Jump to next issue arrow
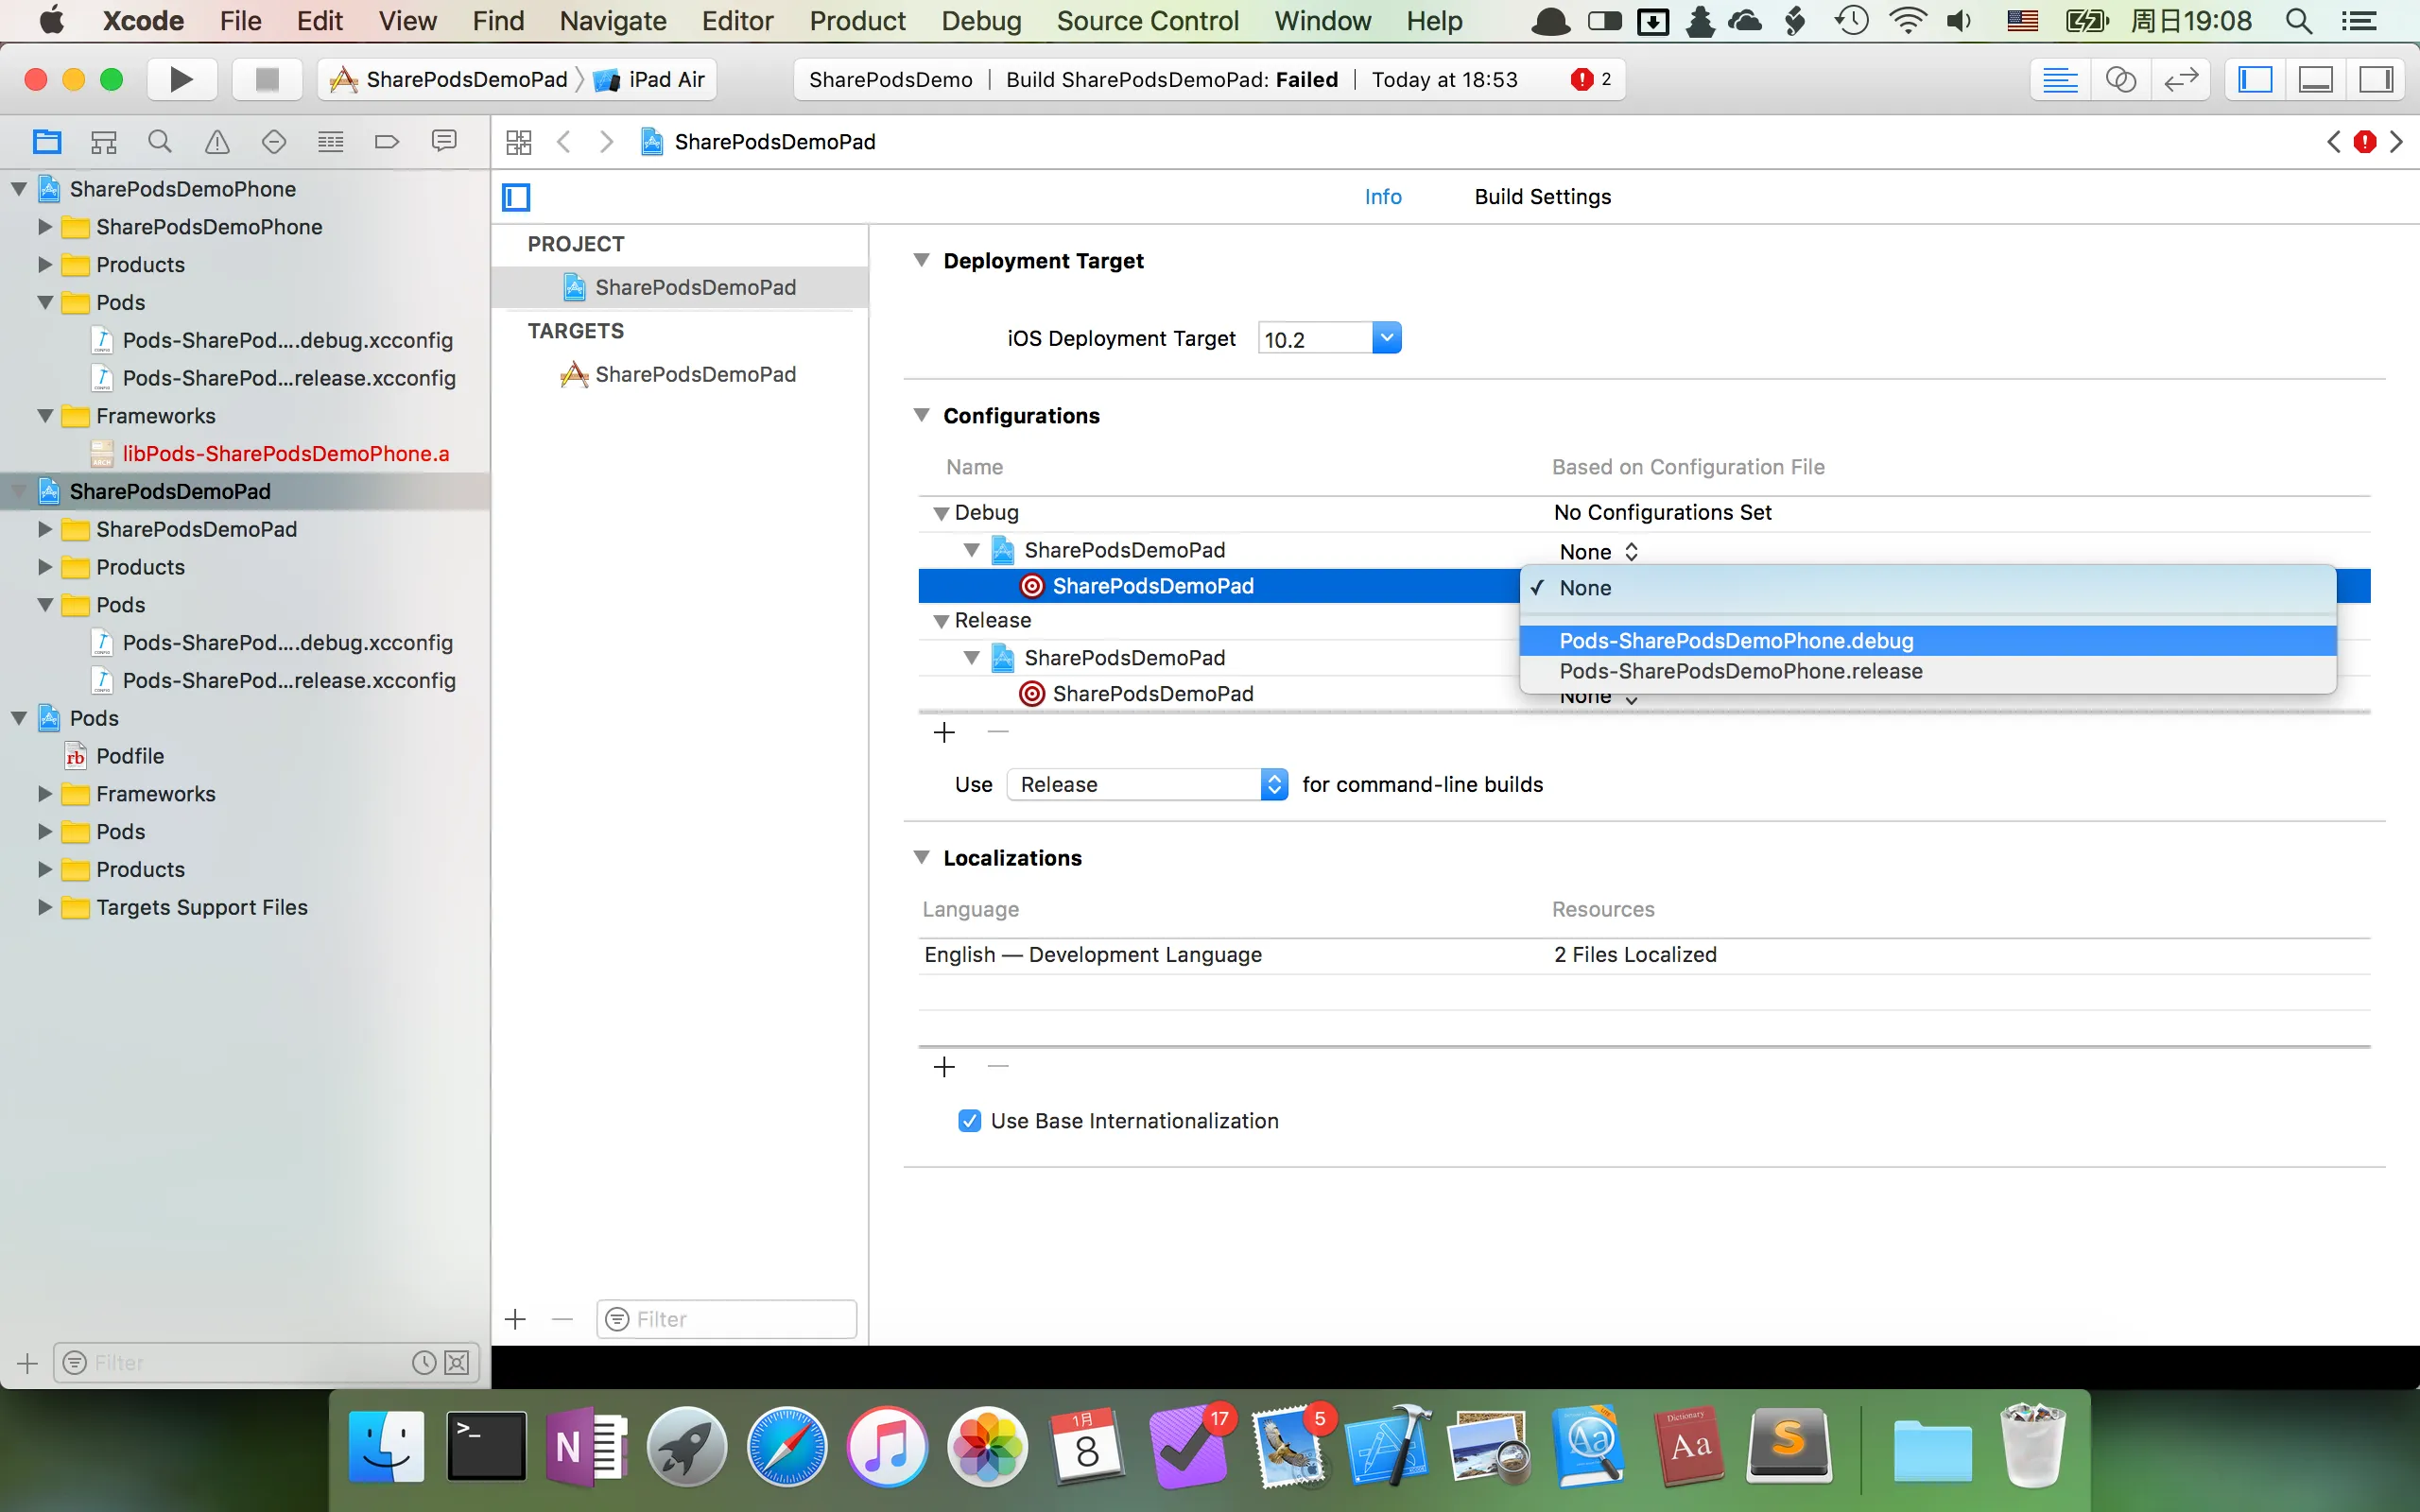The width and height of the screenshot is (2420, 1512). (x=2397, y=142)
